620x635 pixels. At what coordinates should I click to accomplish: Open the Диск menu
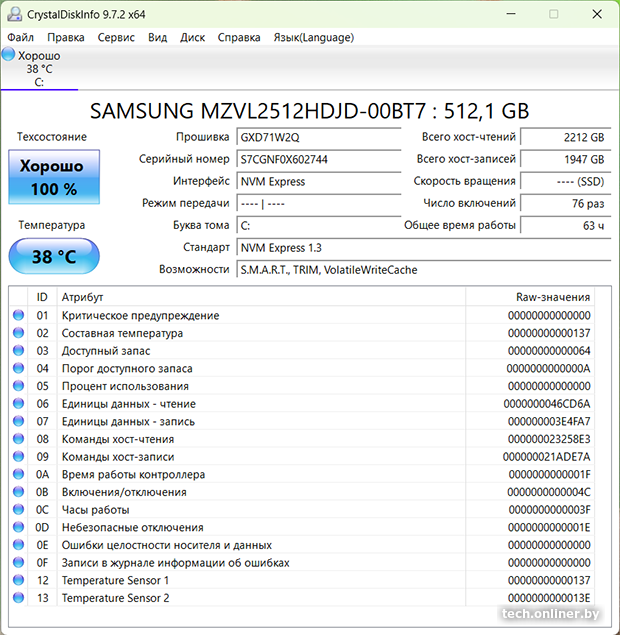pyautogui.click(x=193, y=37)
